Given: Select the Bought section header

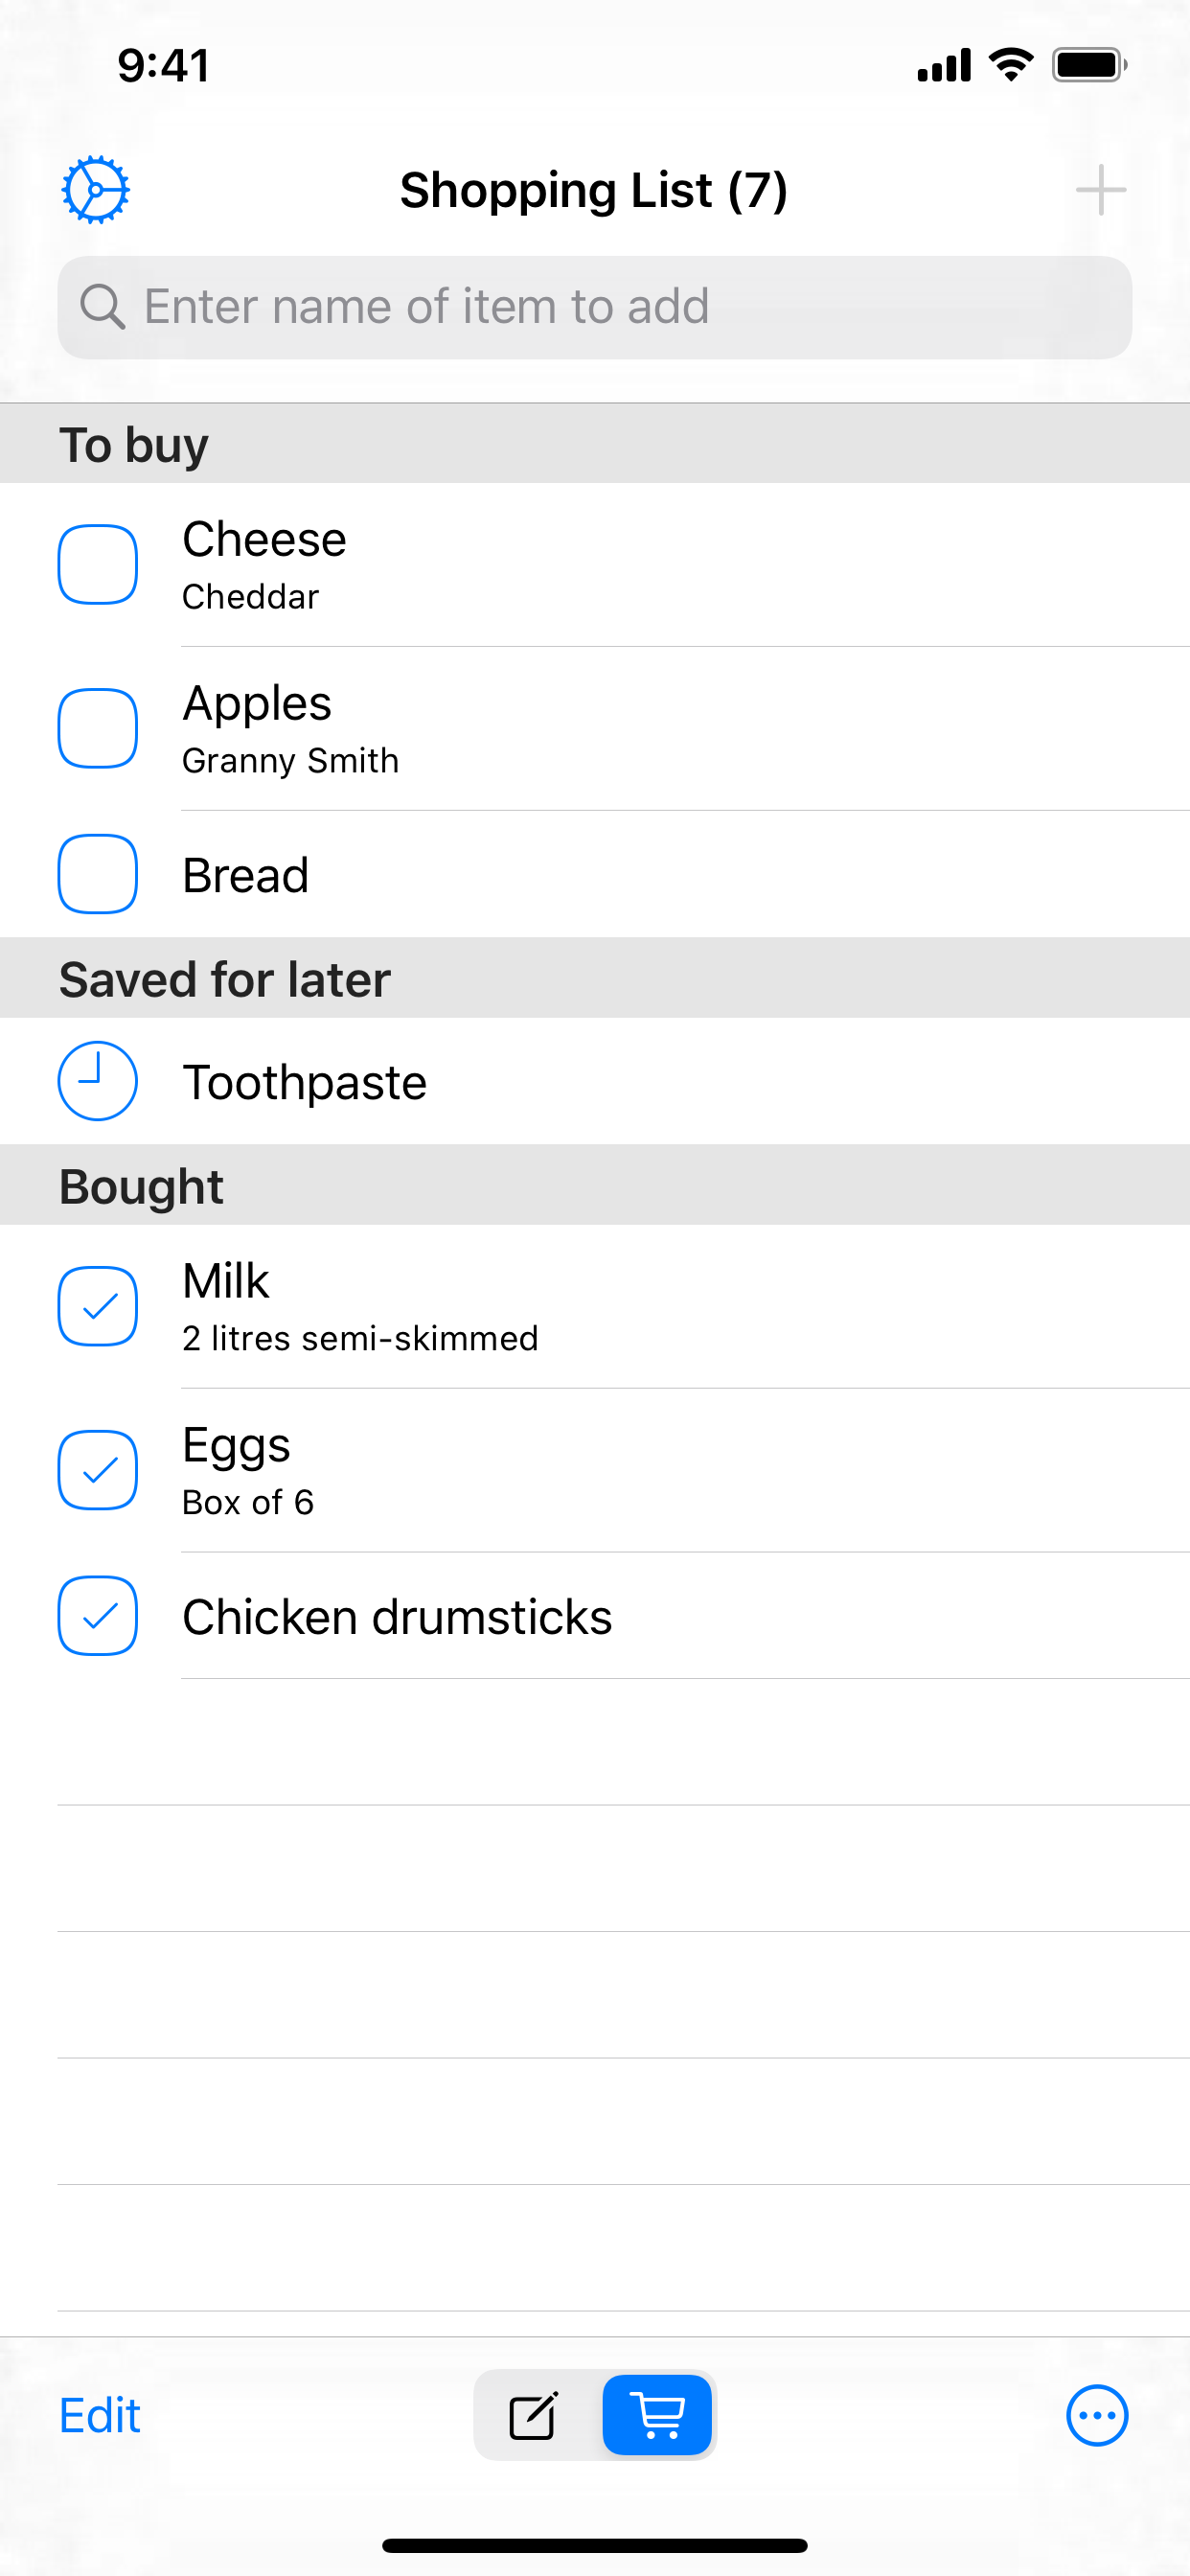Looking at the screenshot, I should point(141,1186).
